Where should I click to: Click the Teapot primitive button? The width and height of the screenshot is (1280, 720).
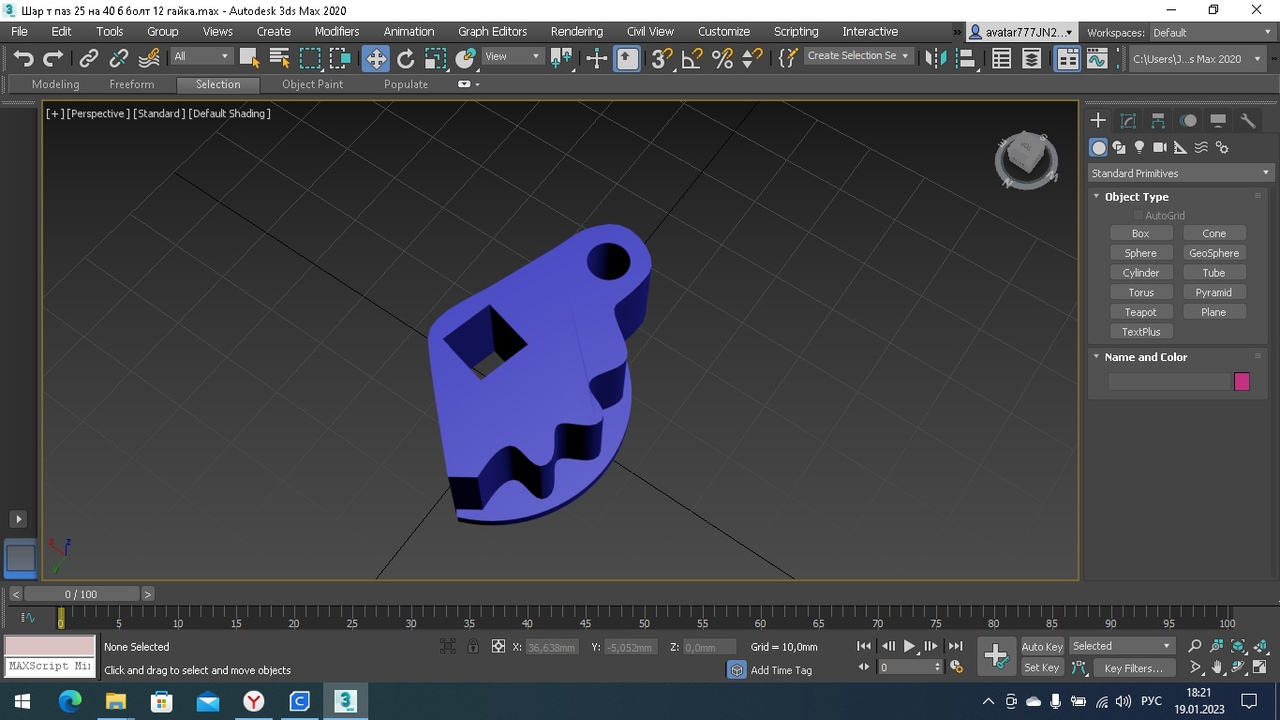1140,312
